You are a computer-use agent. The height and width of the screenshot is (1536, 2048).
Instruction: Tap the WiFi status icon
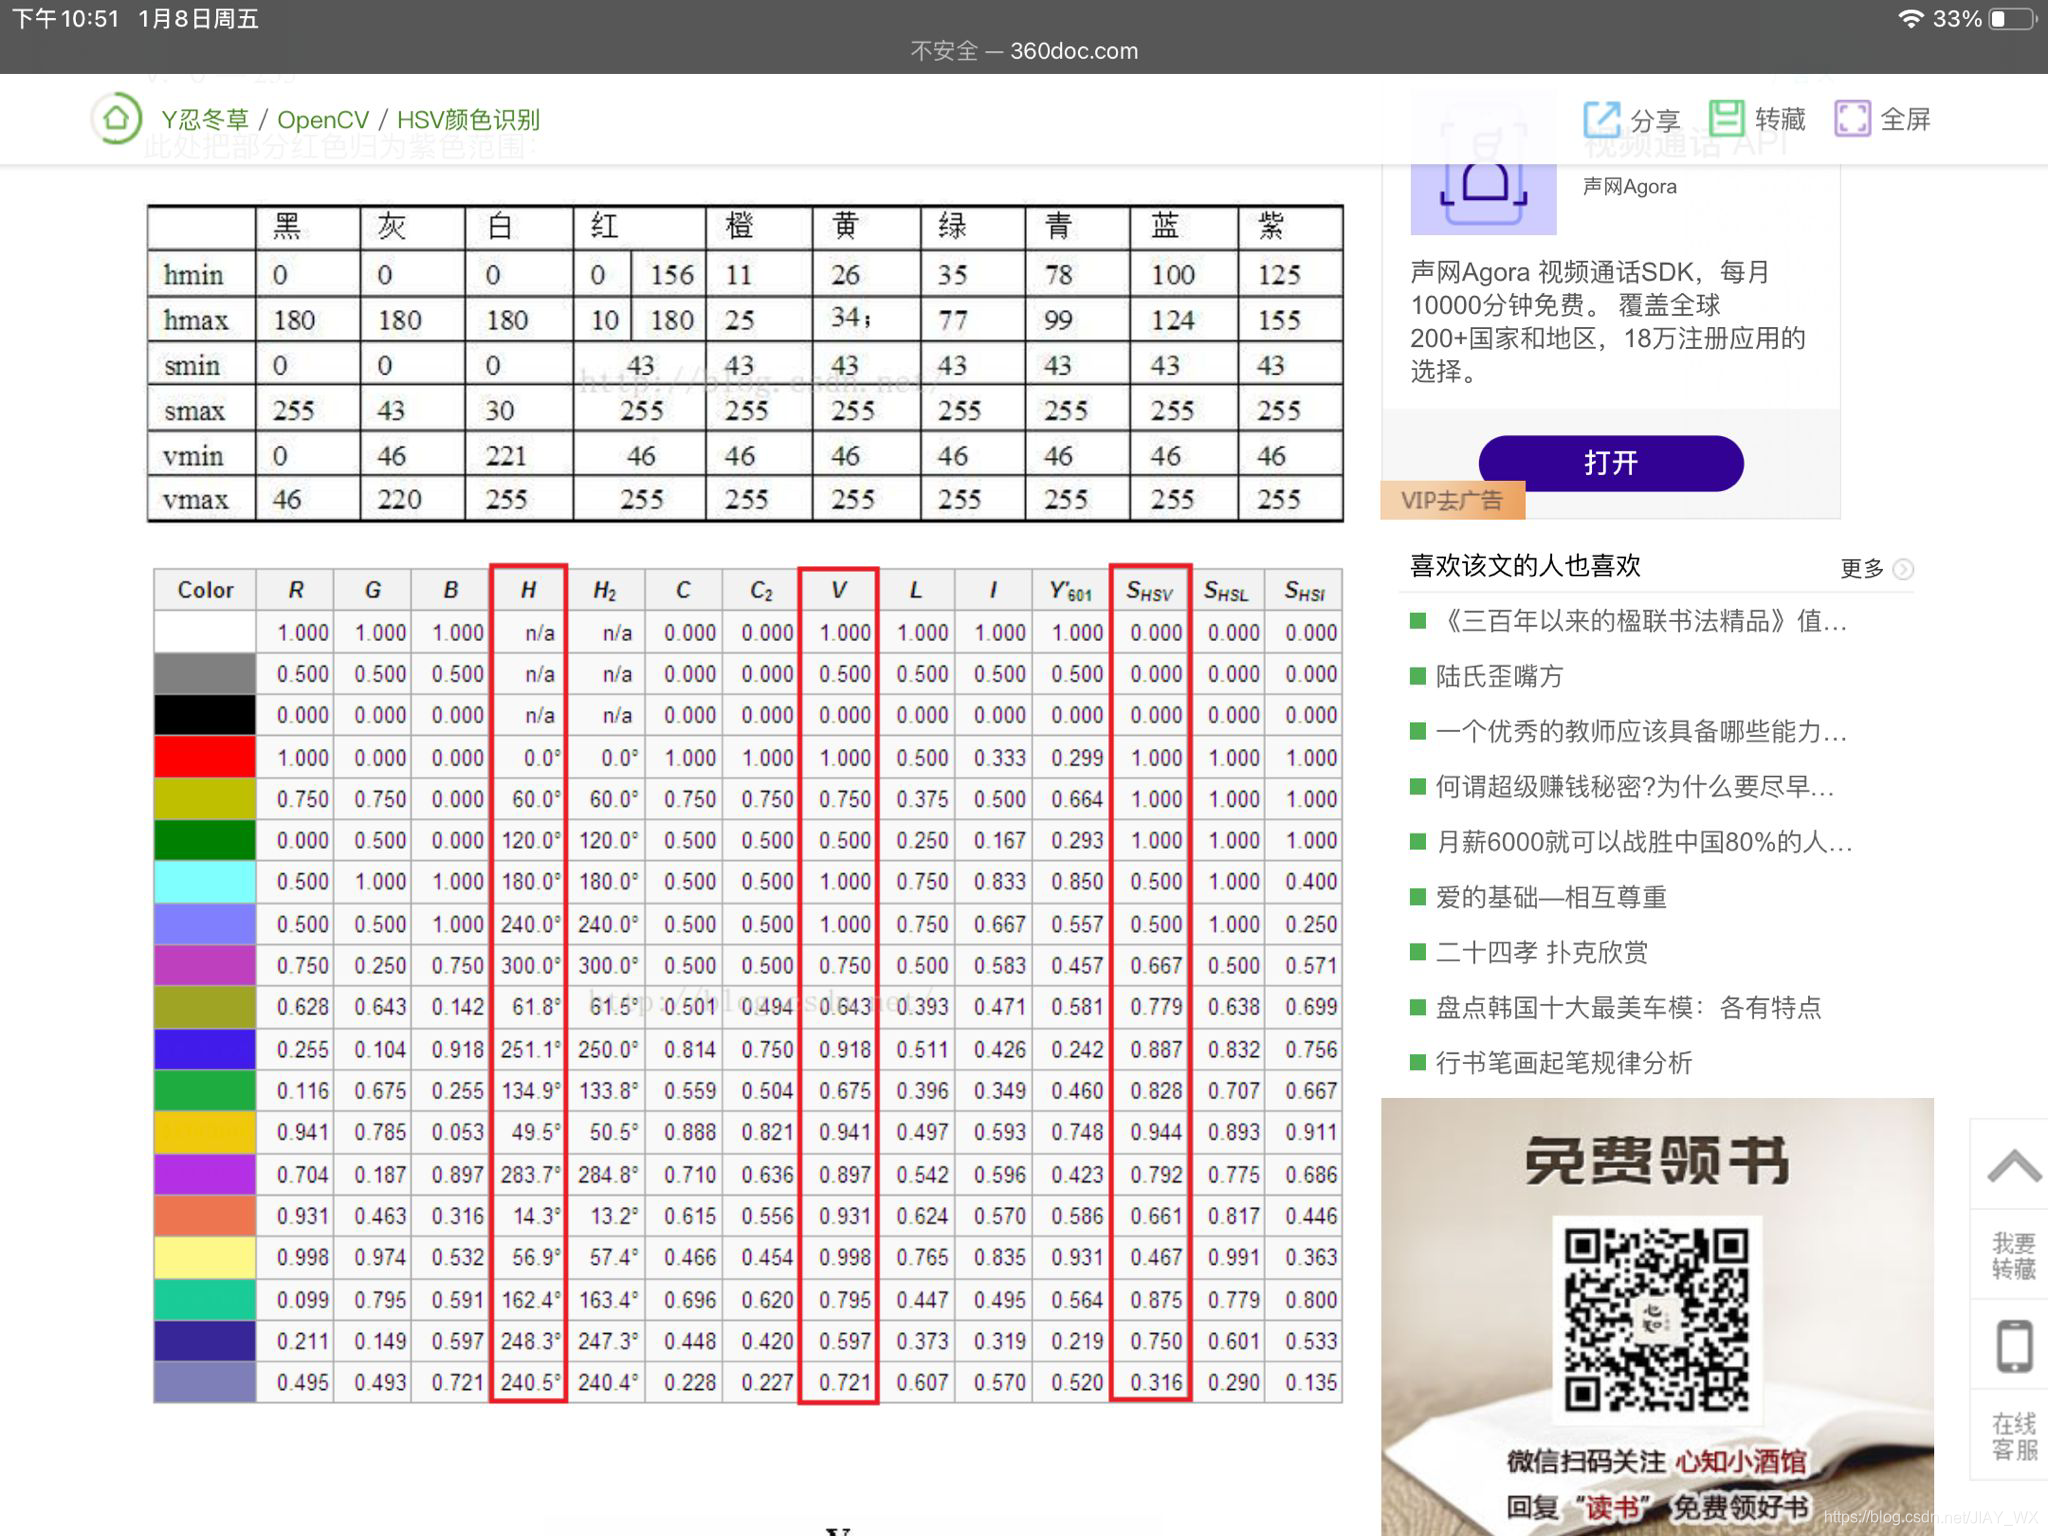coord(1910,19)
